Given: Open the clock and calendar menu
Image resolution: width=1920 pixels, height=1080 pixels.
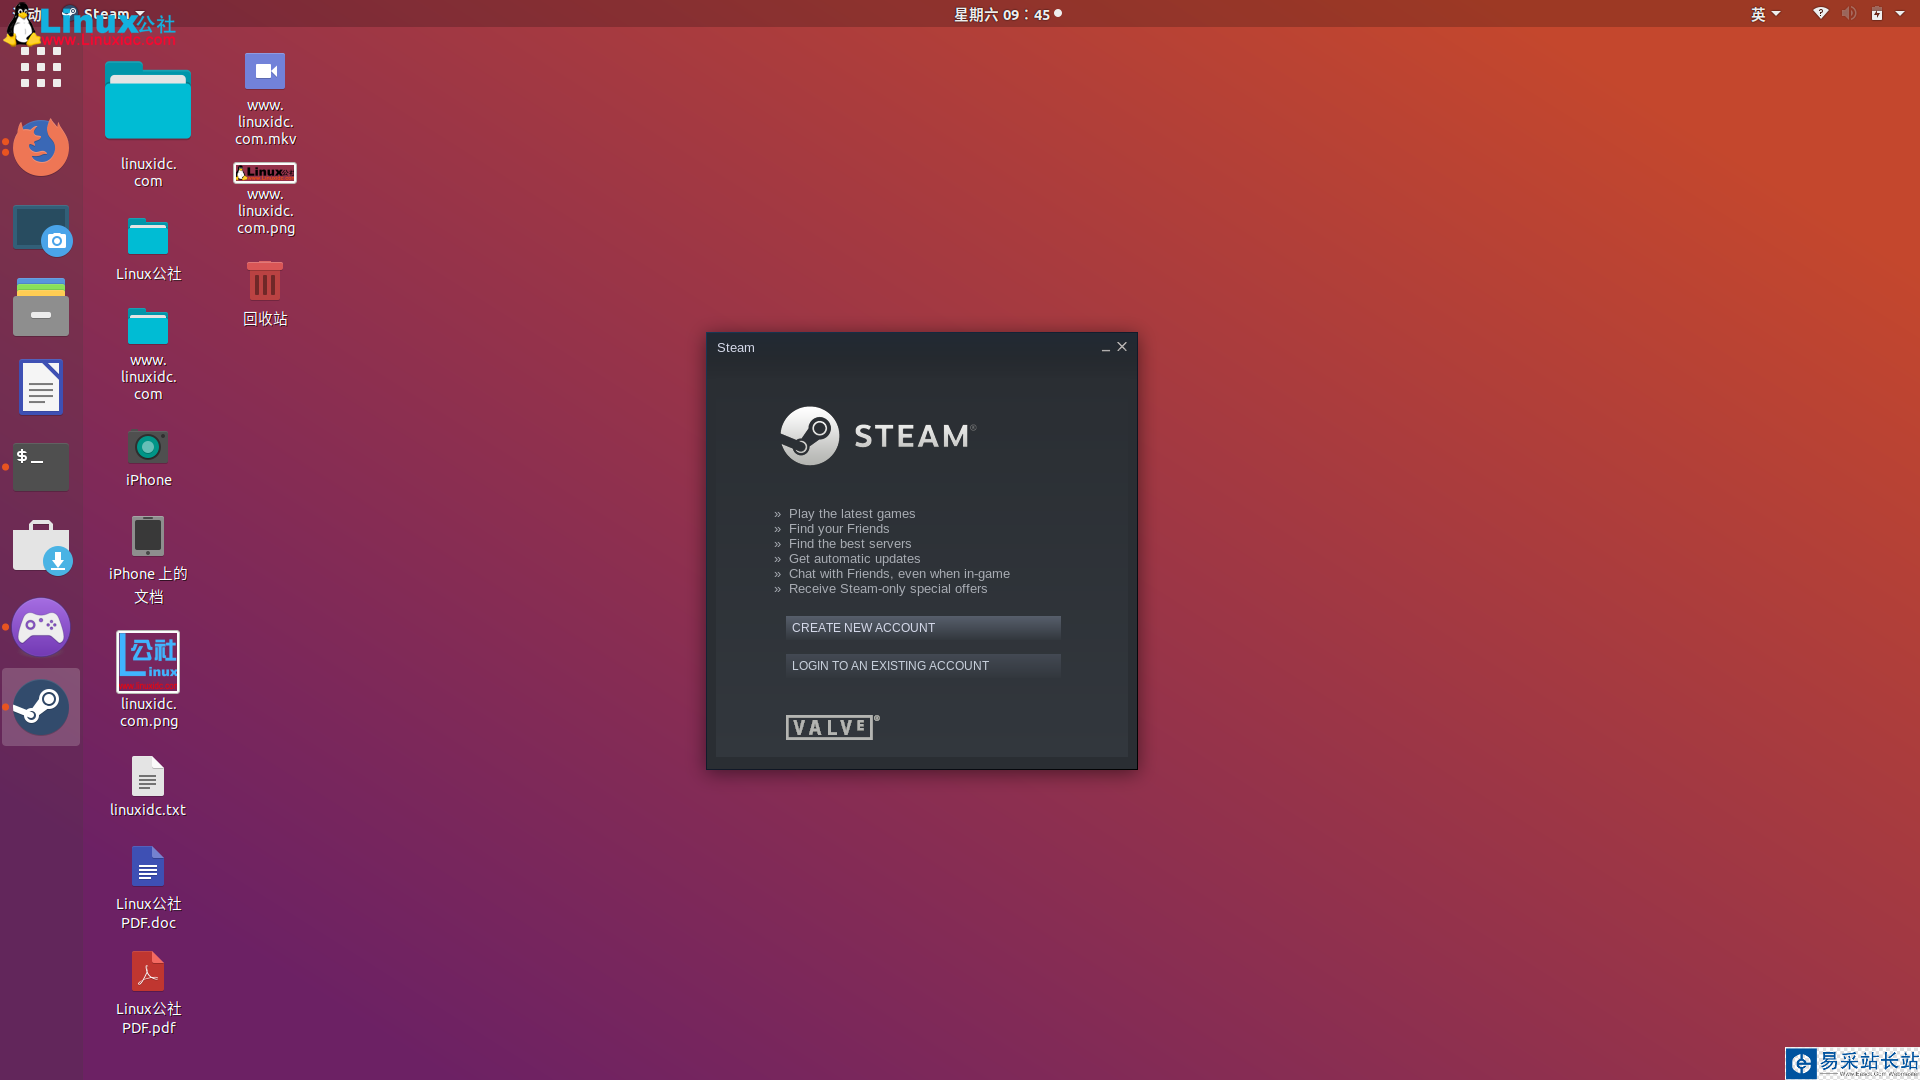Looking at the screenshot, I should pos(1002,14).
